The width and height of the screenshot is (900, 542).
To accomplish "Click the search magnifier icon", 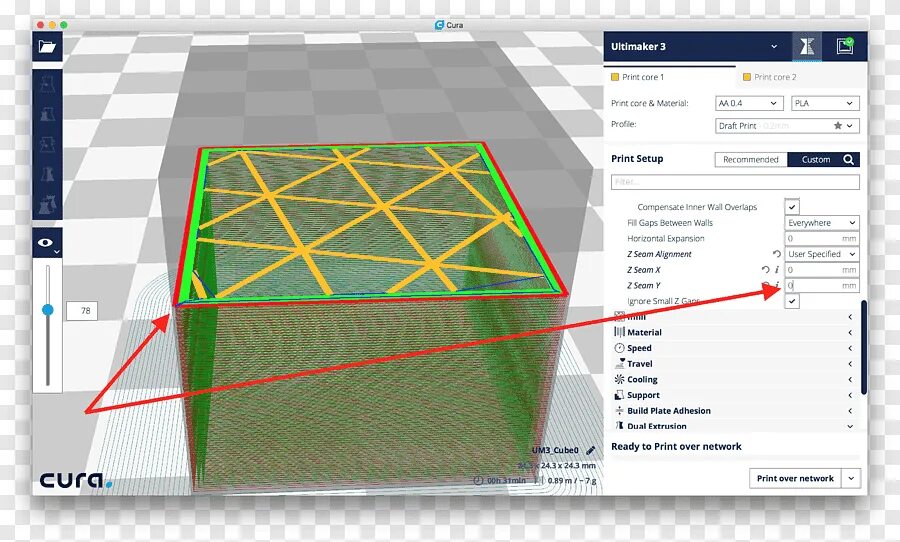I will point(849,160).
